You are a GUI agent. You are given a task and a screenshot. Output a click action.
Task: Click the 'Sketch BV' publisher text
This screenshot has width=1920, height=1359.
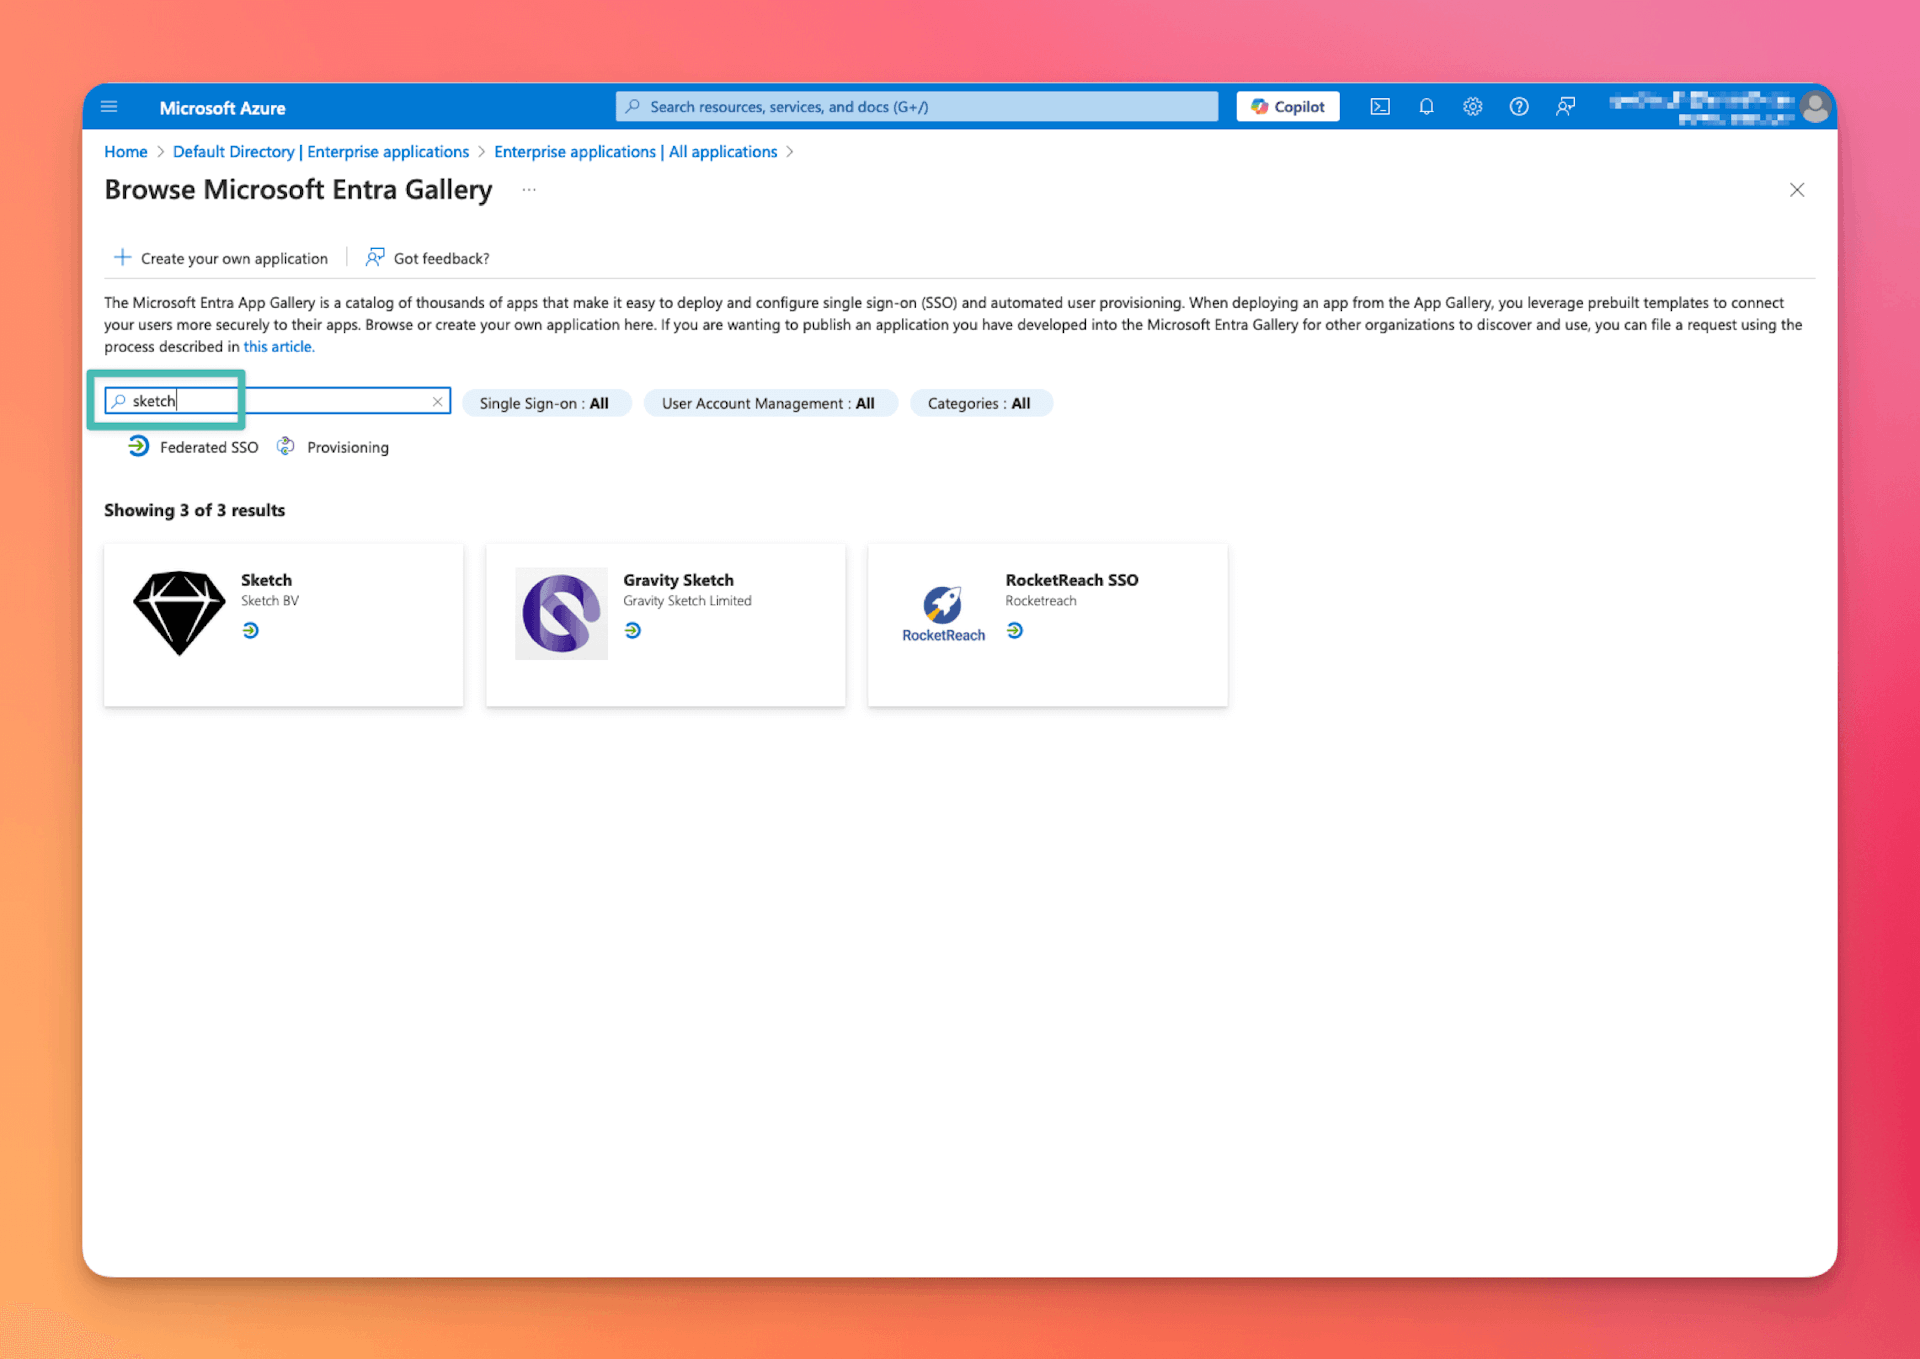pyautogui.click(x=270, y=601)
